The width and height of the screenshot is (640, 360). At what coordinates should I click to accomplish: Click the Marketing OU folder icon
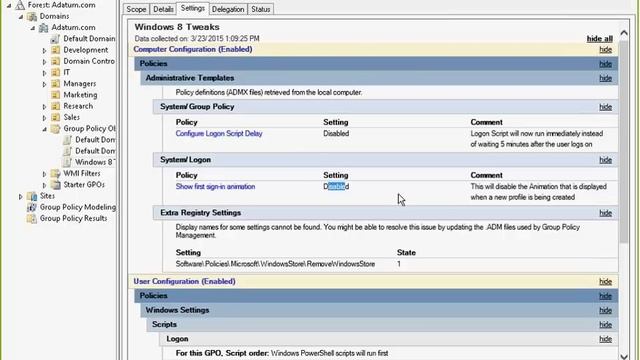pos(56,95)
